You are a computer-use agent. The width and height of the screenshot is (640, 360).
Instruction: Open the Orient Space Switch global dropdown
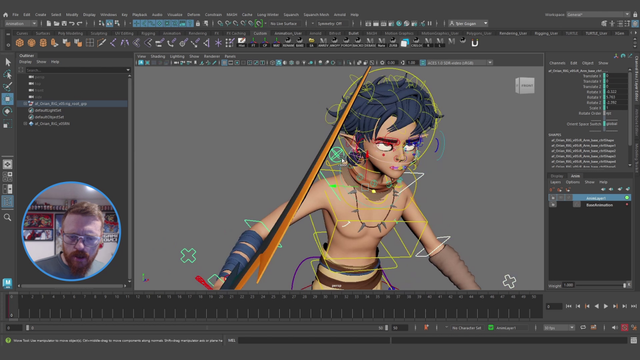611,124
